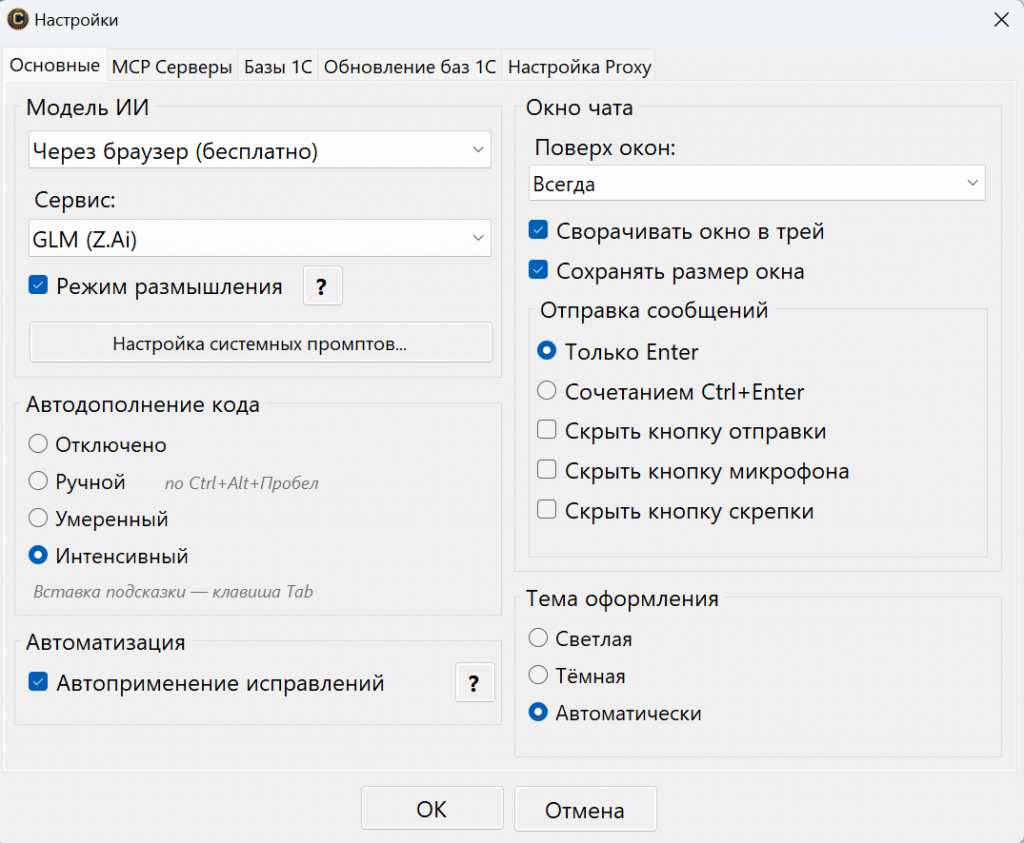Click the app logo icon in title bar
The height and width of the screenshot is (843, 1024).
[17, 20]
